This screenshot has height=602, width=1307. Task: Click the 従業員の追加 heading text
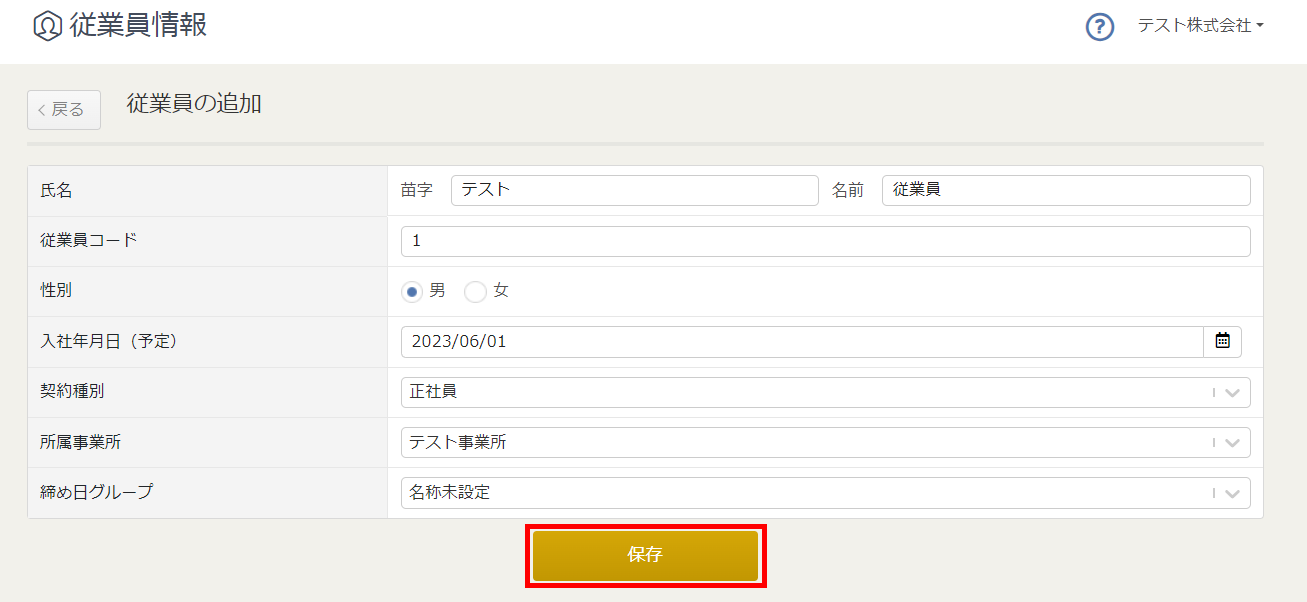click(x=194, y=103)
